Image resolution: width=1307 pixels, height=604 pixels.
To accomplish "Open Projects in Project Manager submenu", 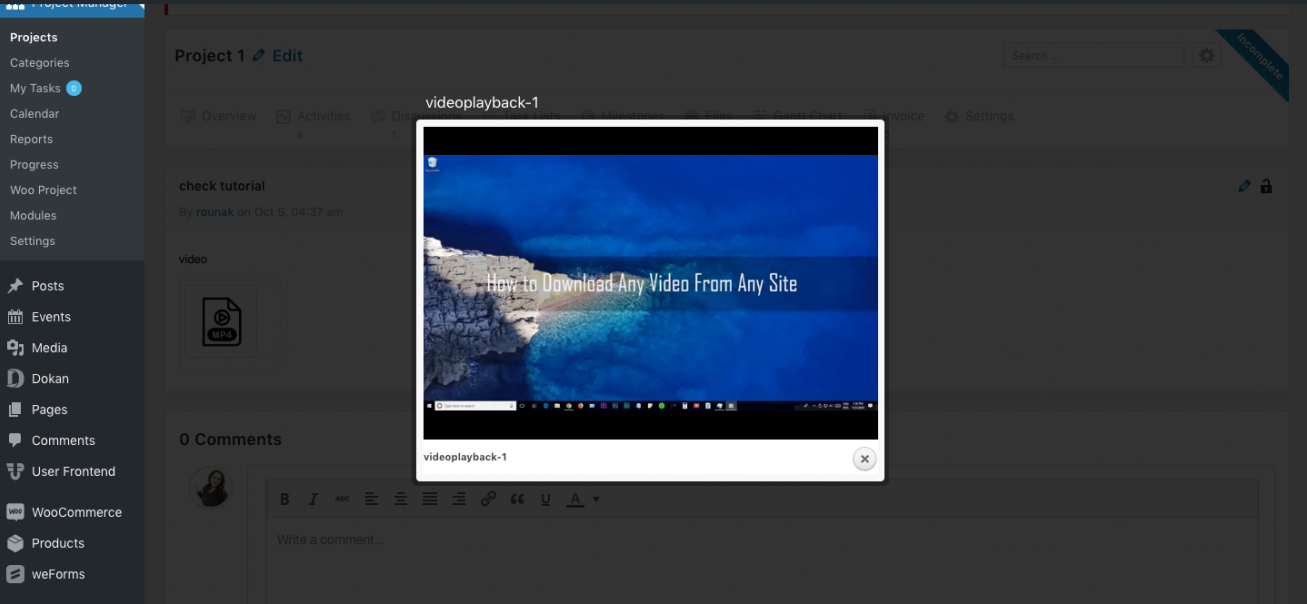I will click(34, 37).
